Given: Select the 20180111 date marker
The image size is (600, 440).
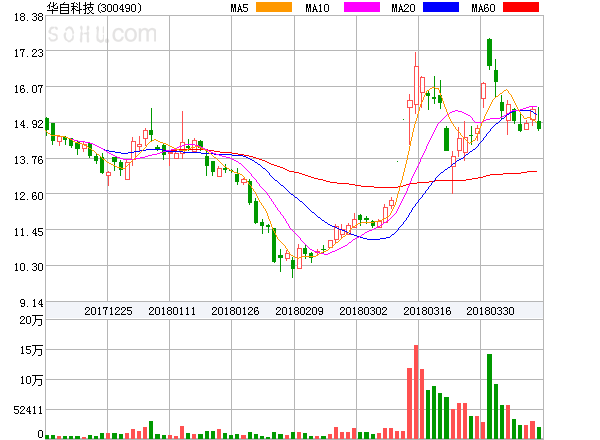Looking at the screenshot, I should (x=172, y=311).
